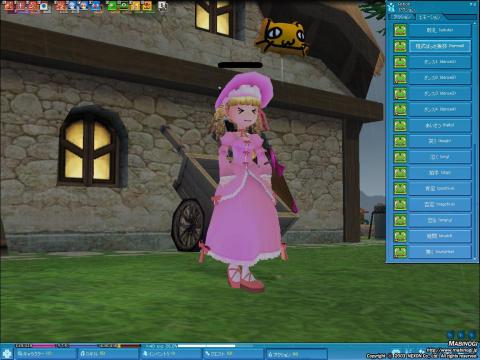This screenshot has height=360, width=480.
Task: Click the rightmost gray icon in the top row
Action: click(162, 6)
